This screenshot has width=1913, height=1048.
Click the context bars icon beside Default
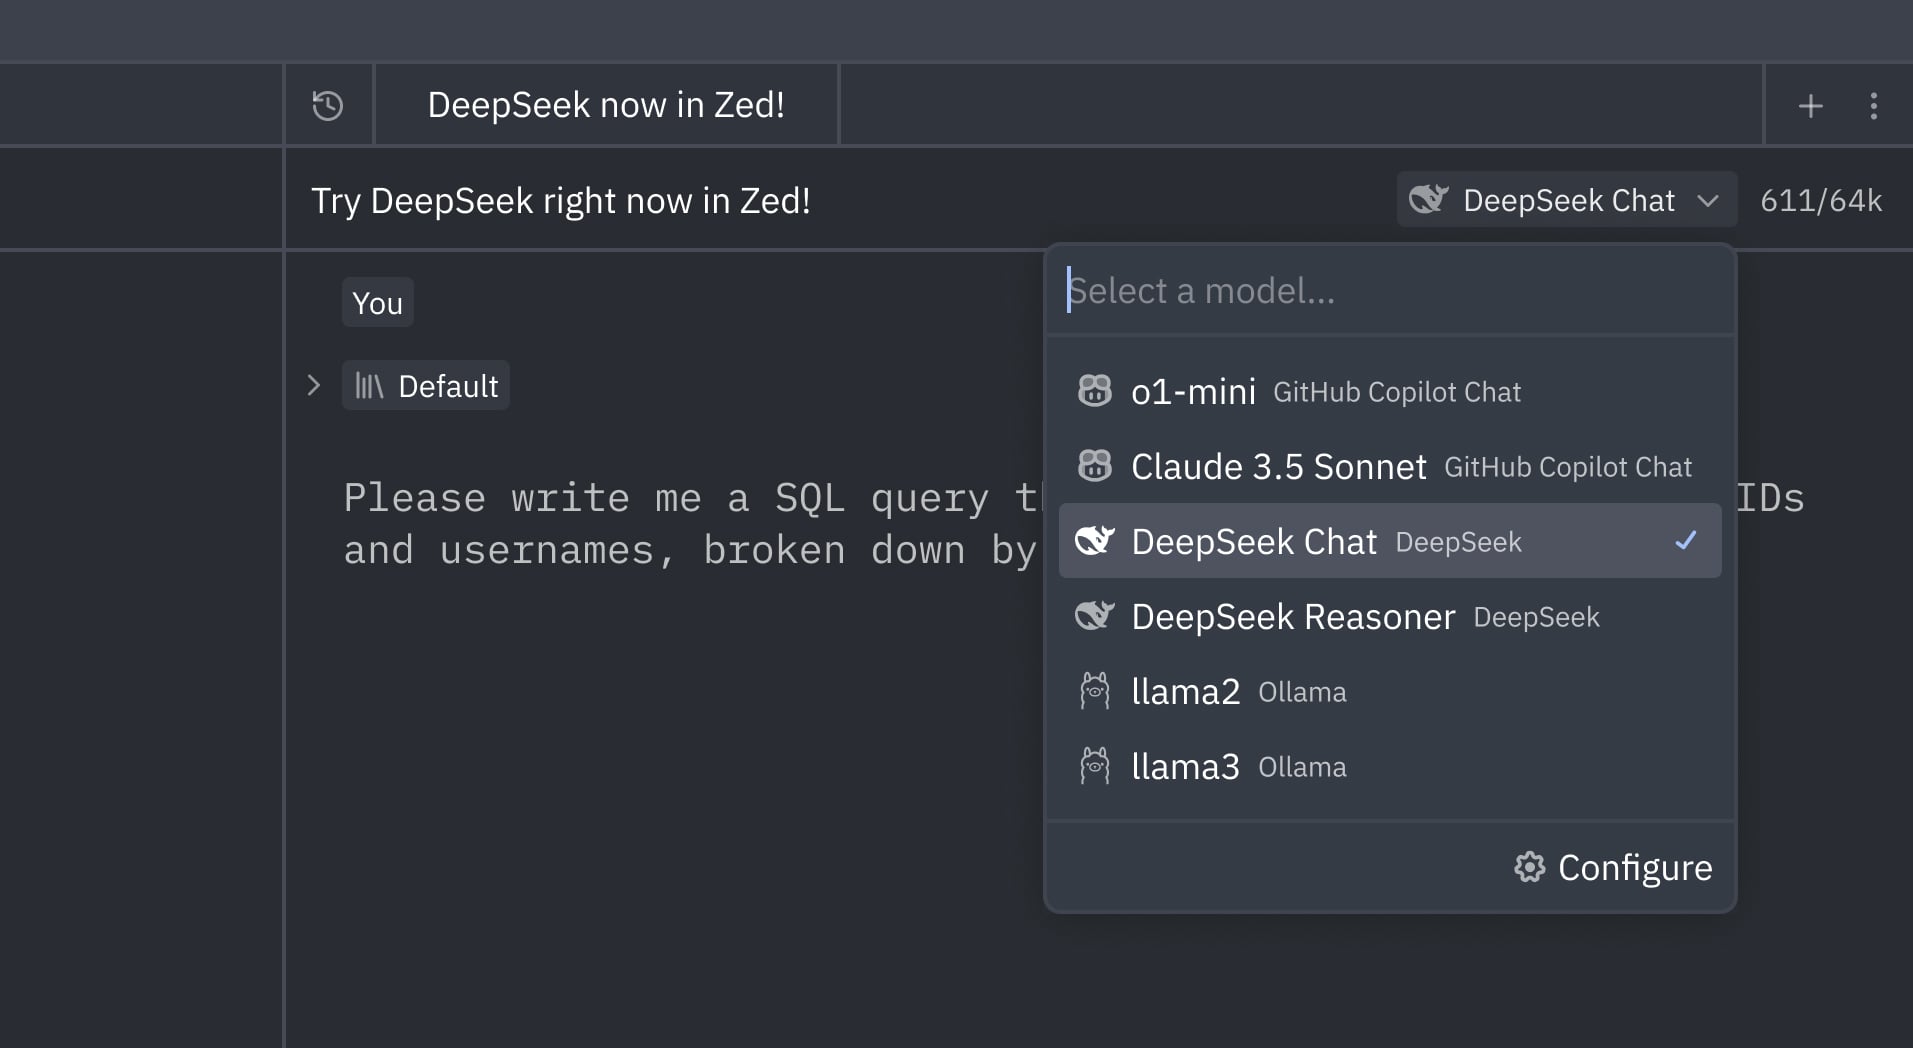(370, 385)
